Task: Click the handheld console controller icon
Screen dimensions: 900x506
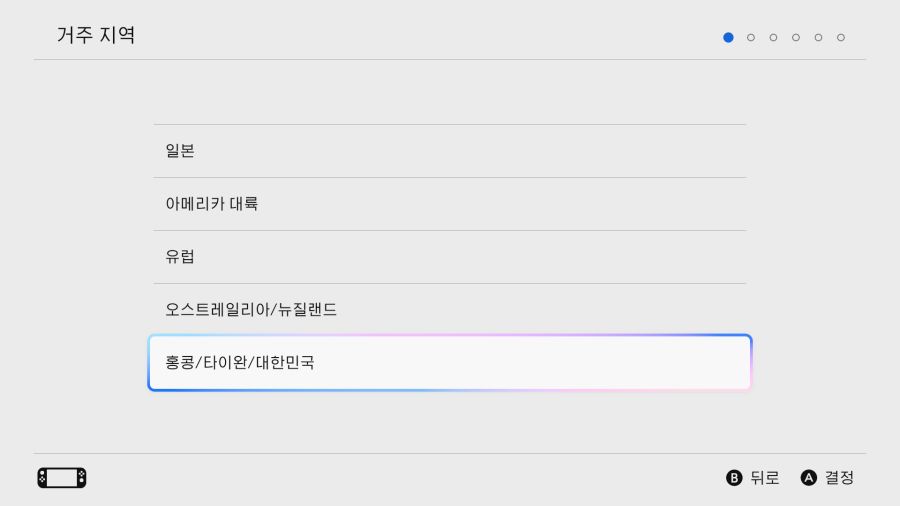Action: click(62, 478)
